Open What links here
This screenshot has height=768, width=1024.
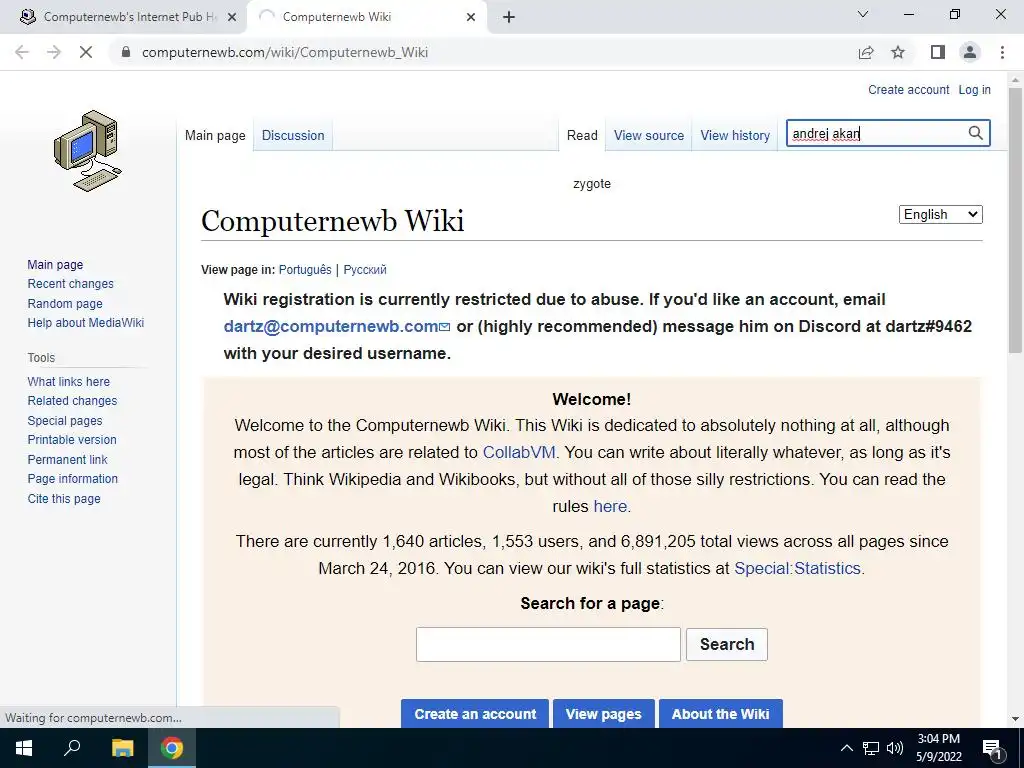point(69,381)
